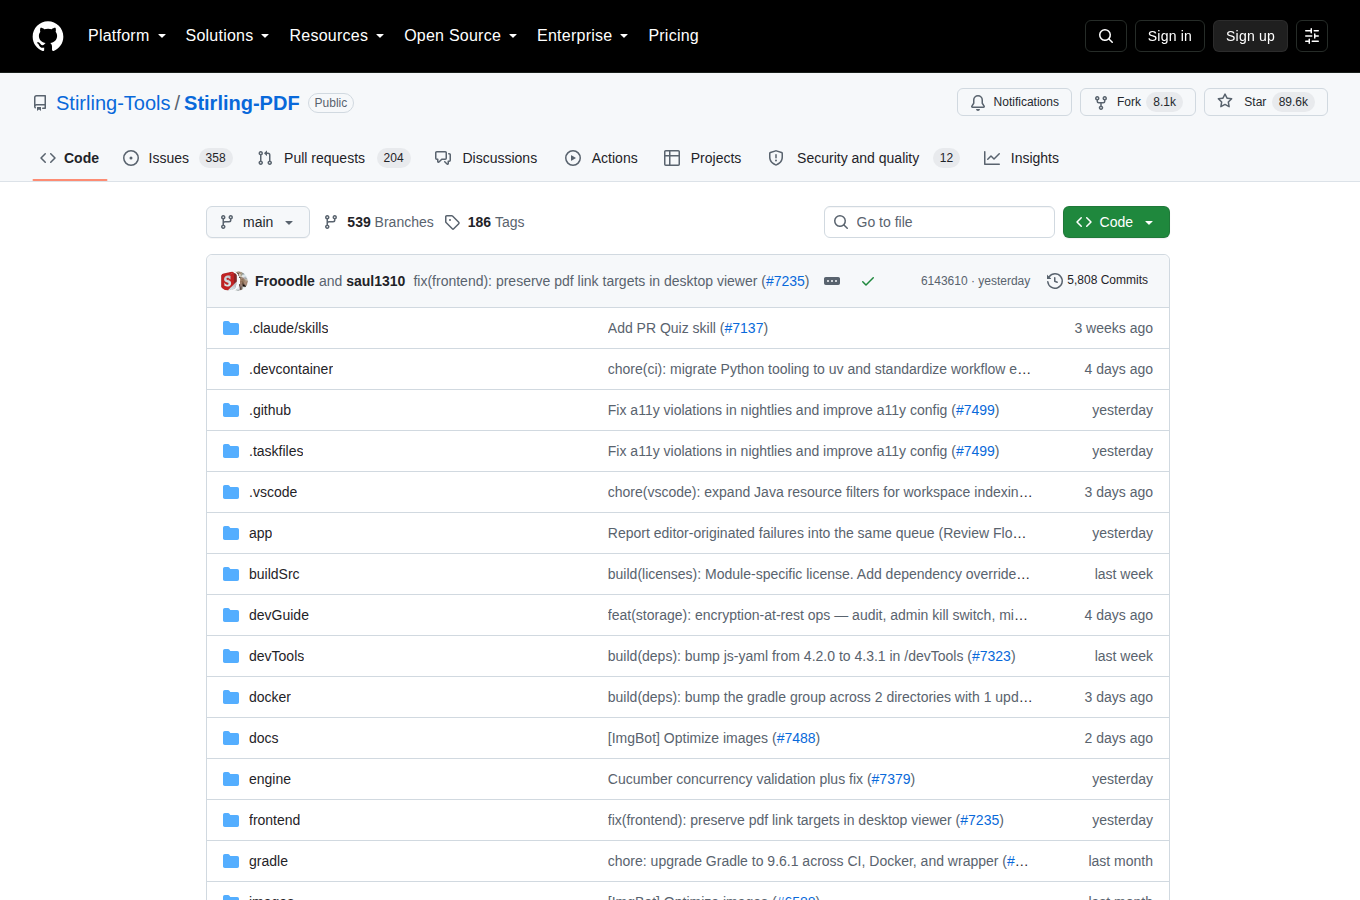Click the folder icon for buildSrc

tap(231, 574)
